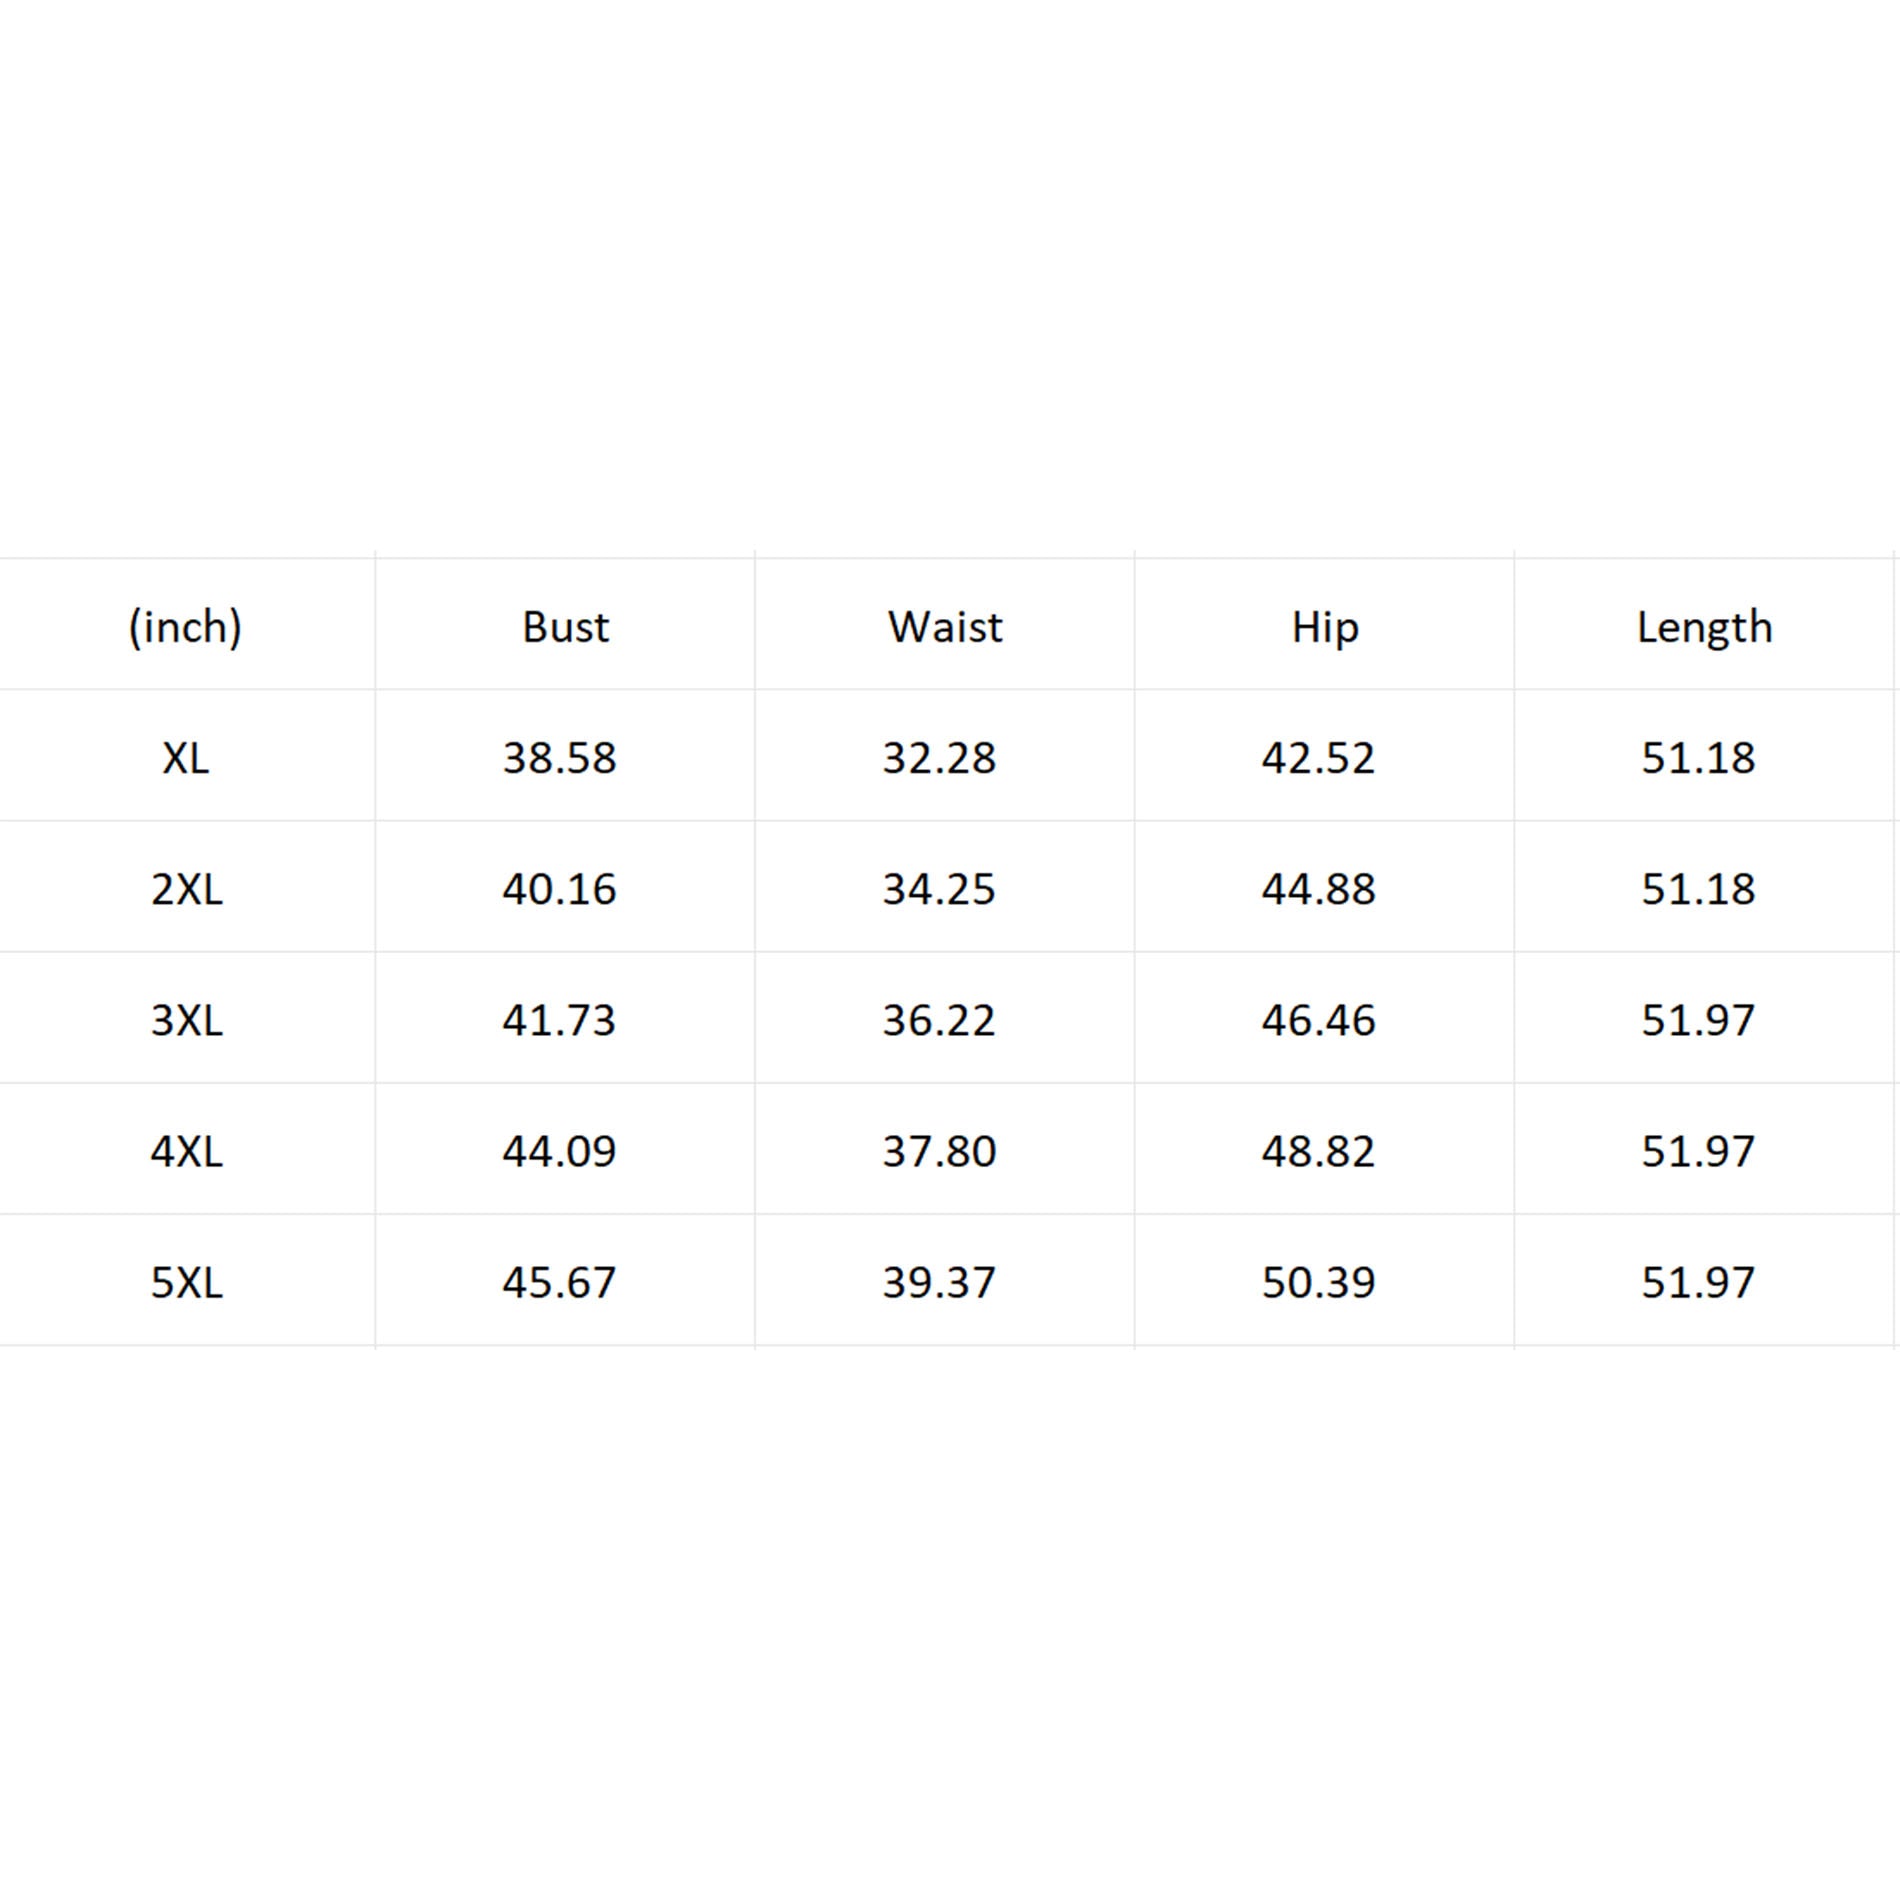Click the Hip column header
Image resolution: width=1900 pixels, height=1900 pixels.
pyautogui.click(x=1325, y=628)
